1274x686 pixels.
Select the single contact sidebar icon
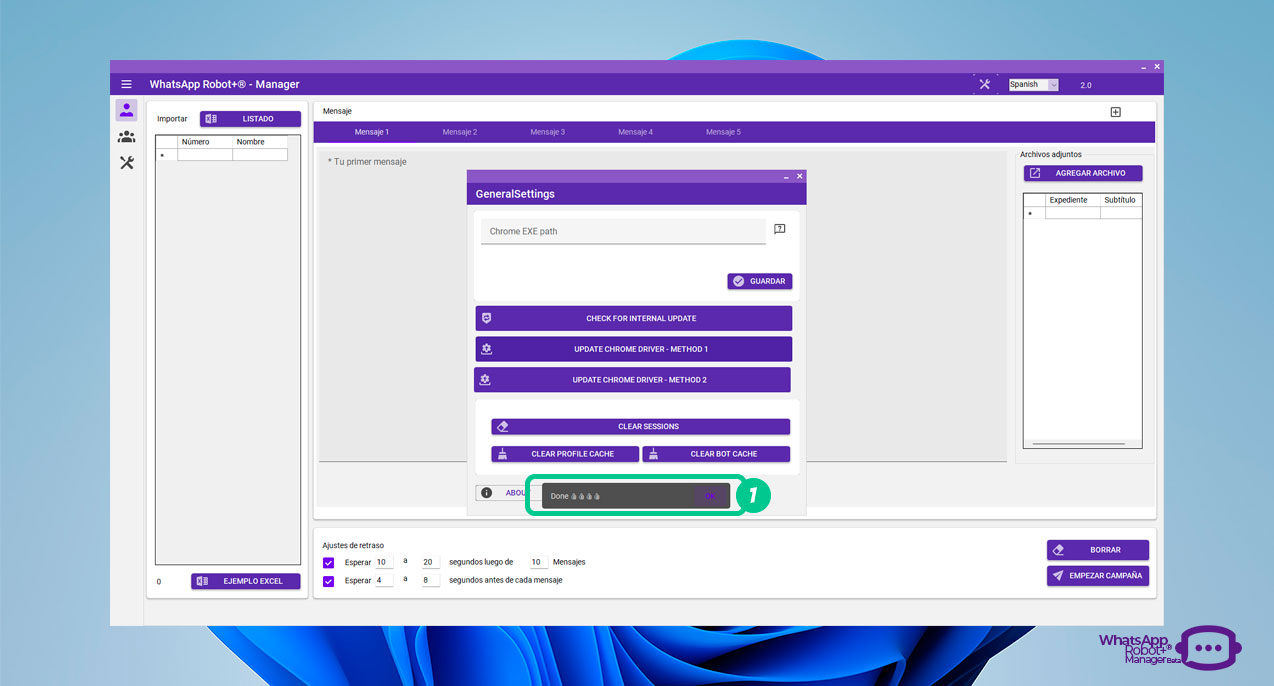126,110
